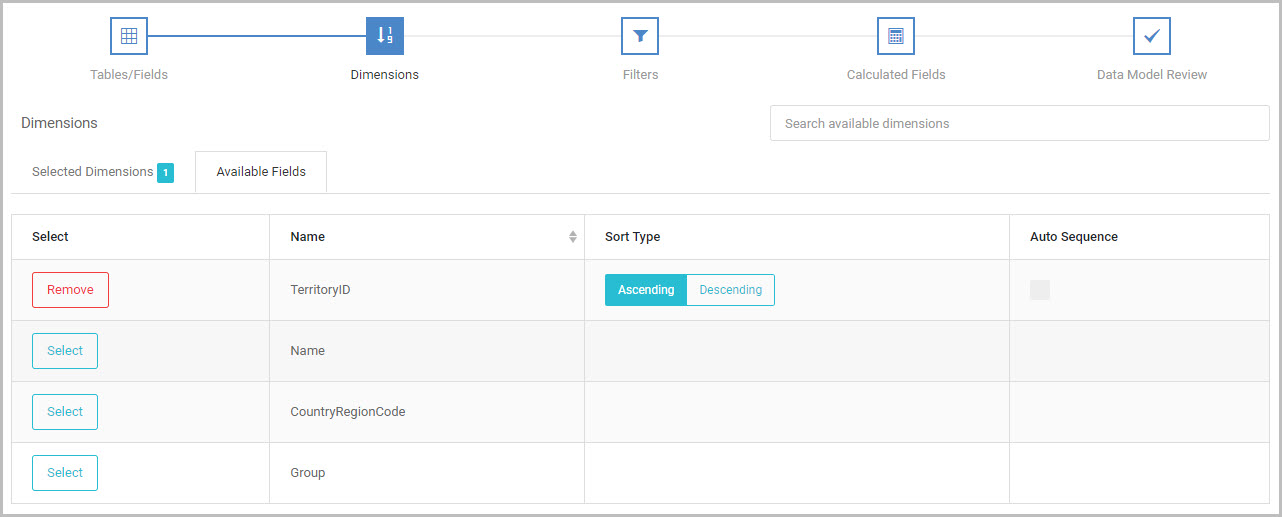Focus the Search available dimensions box

click(x=1019, y=123)
